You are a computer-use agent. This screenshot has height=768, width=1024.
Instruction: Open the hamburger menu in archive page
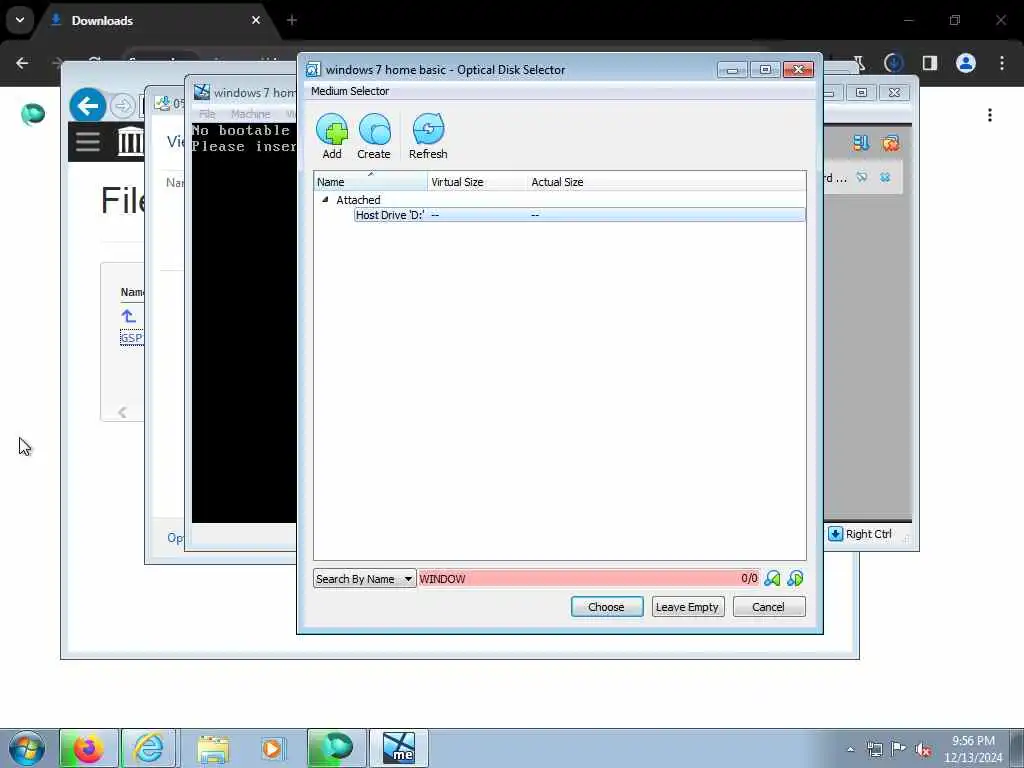88,141
